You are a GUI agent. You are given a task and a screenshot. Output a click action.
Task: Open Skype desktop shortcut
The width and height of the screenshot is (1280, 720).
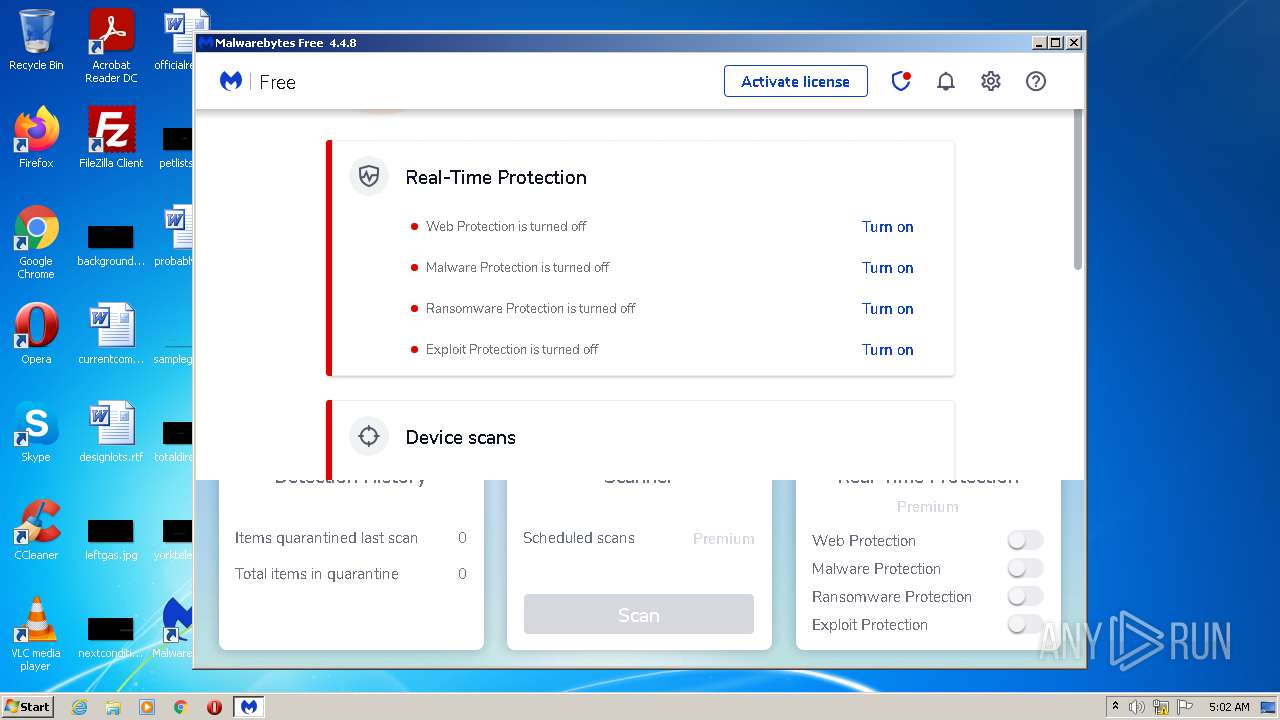click(x=36, y=432)
